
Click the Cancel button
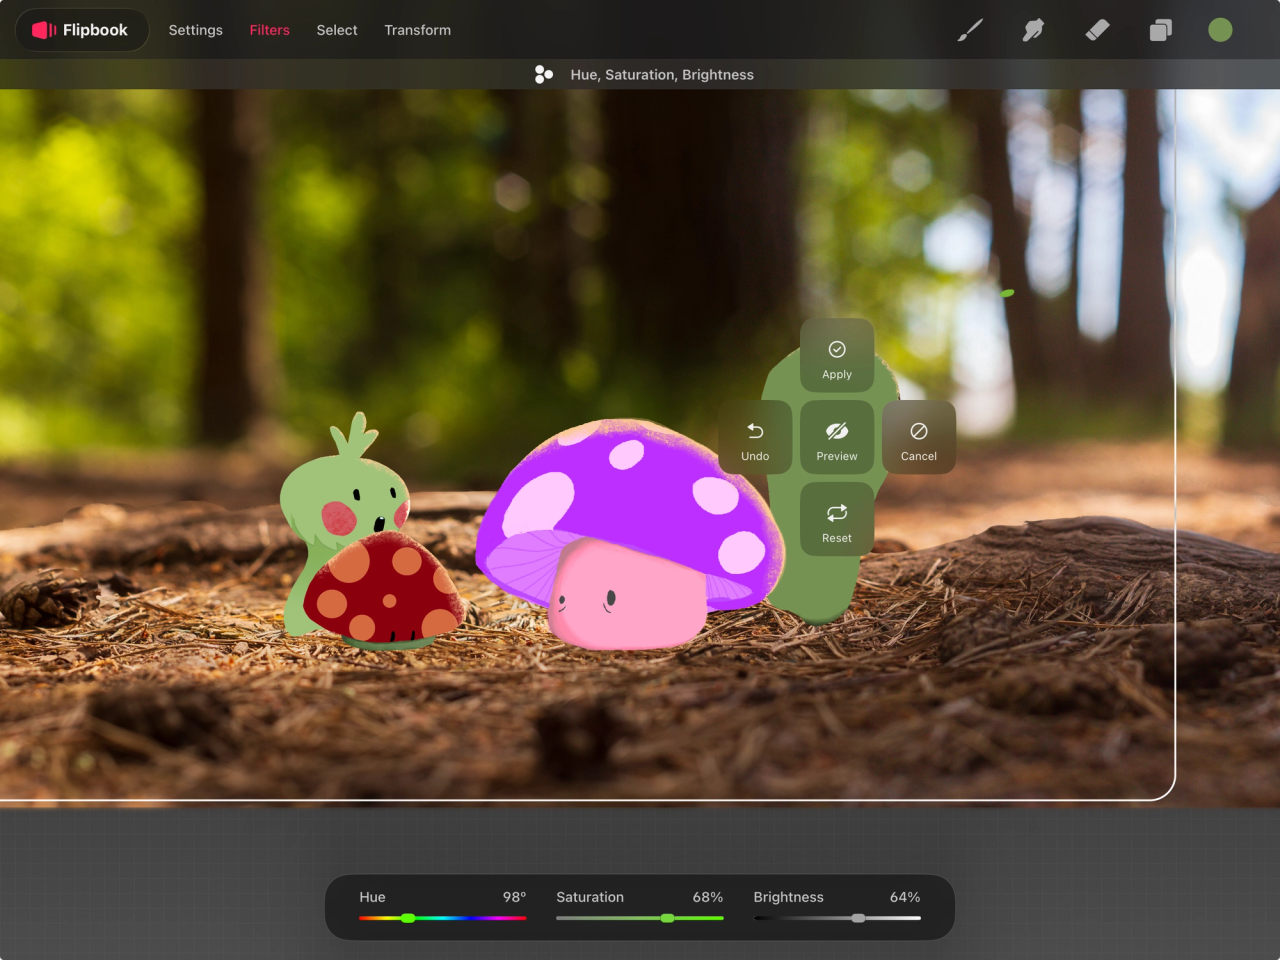pyautogui.click(x=918, y=438)
